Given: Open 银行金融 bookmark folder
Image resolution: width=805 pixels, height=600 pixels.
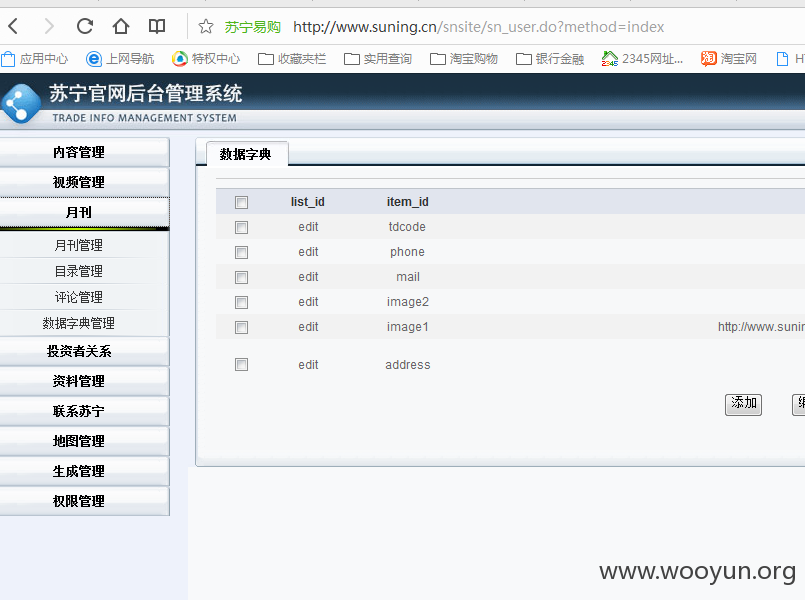Looking at the screenshot, I should pos(550,59).
